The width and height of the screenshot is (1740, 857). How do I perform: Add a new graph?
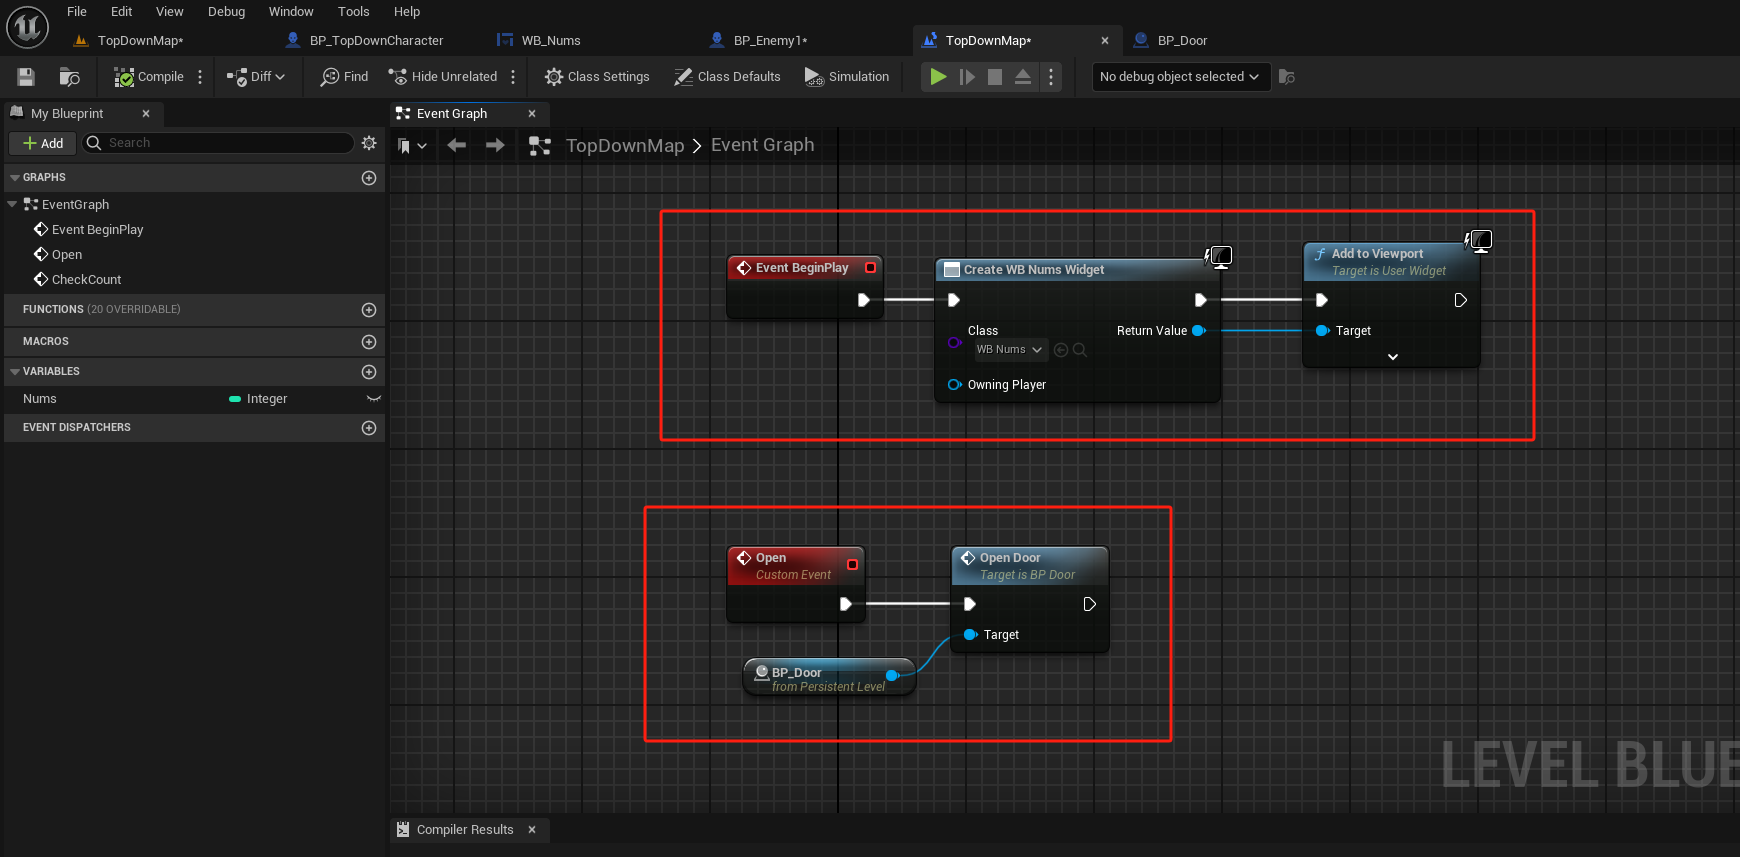(369, 178)
